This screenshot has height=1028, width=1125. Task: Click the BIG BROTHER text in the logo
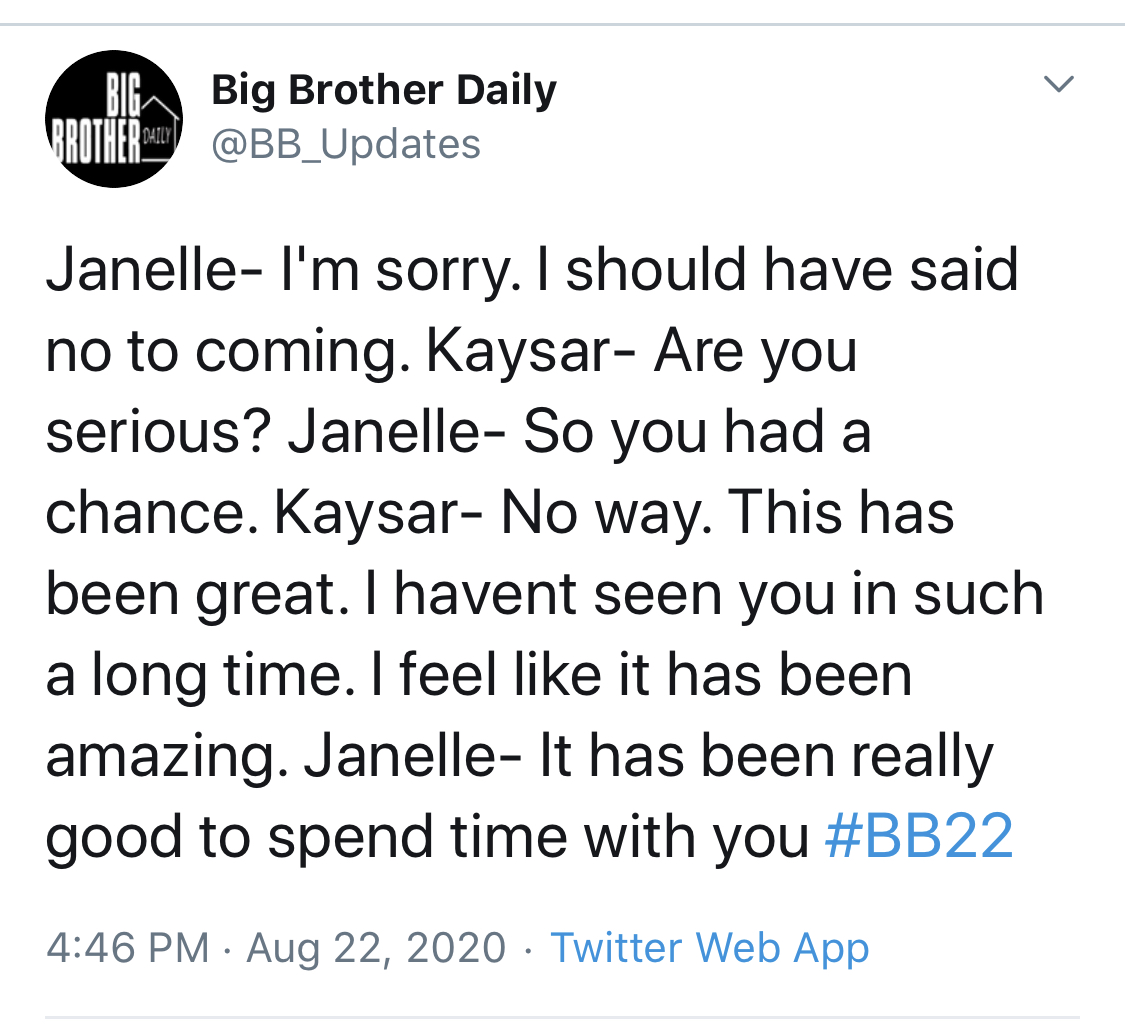(95, 119)
